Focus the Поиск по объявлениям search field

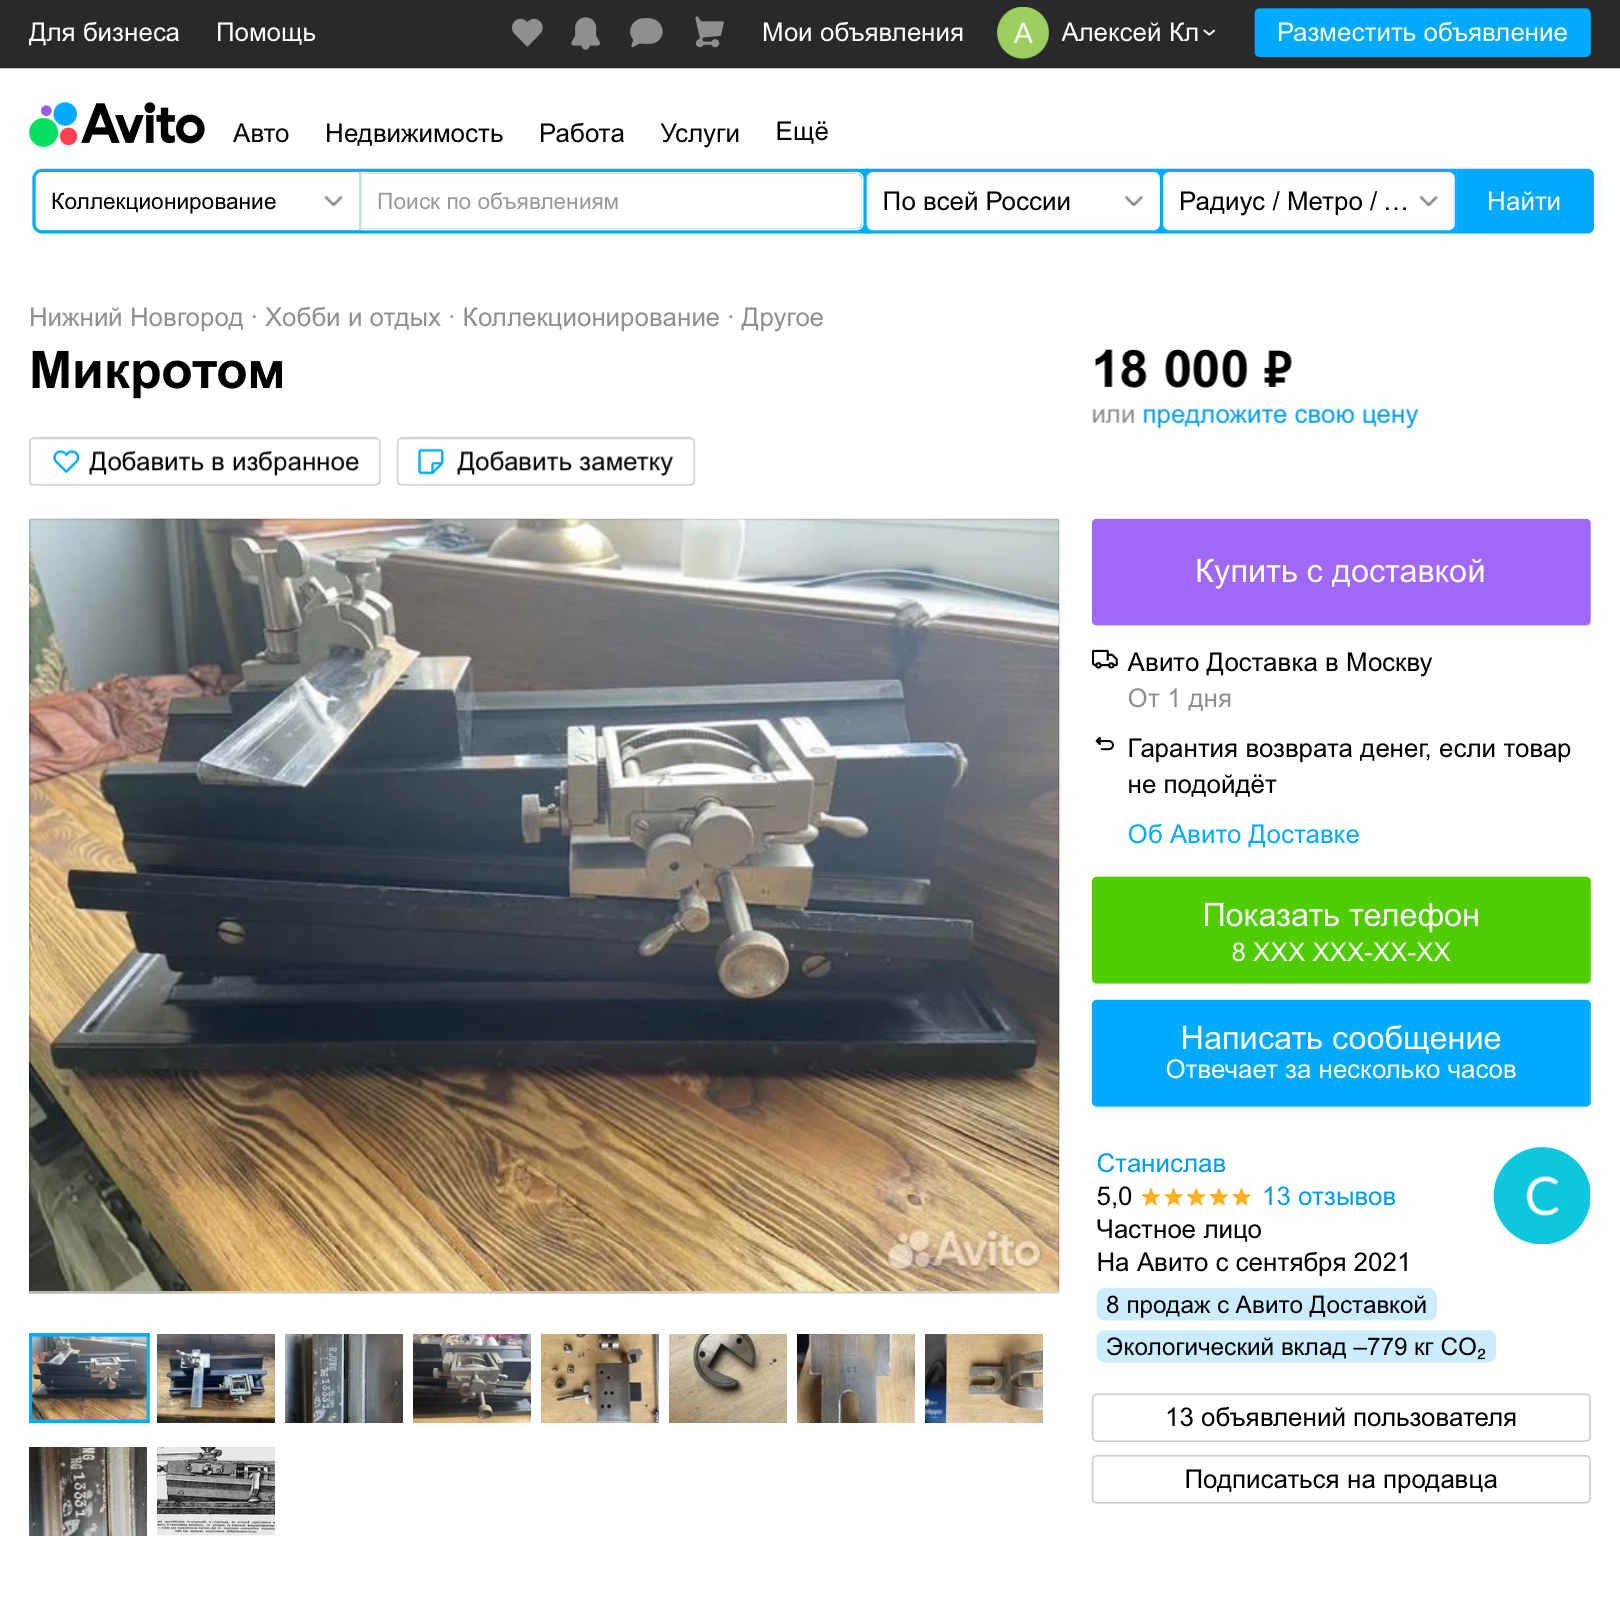click(x=611, y=202)
